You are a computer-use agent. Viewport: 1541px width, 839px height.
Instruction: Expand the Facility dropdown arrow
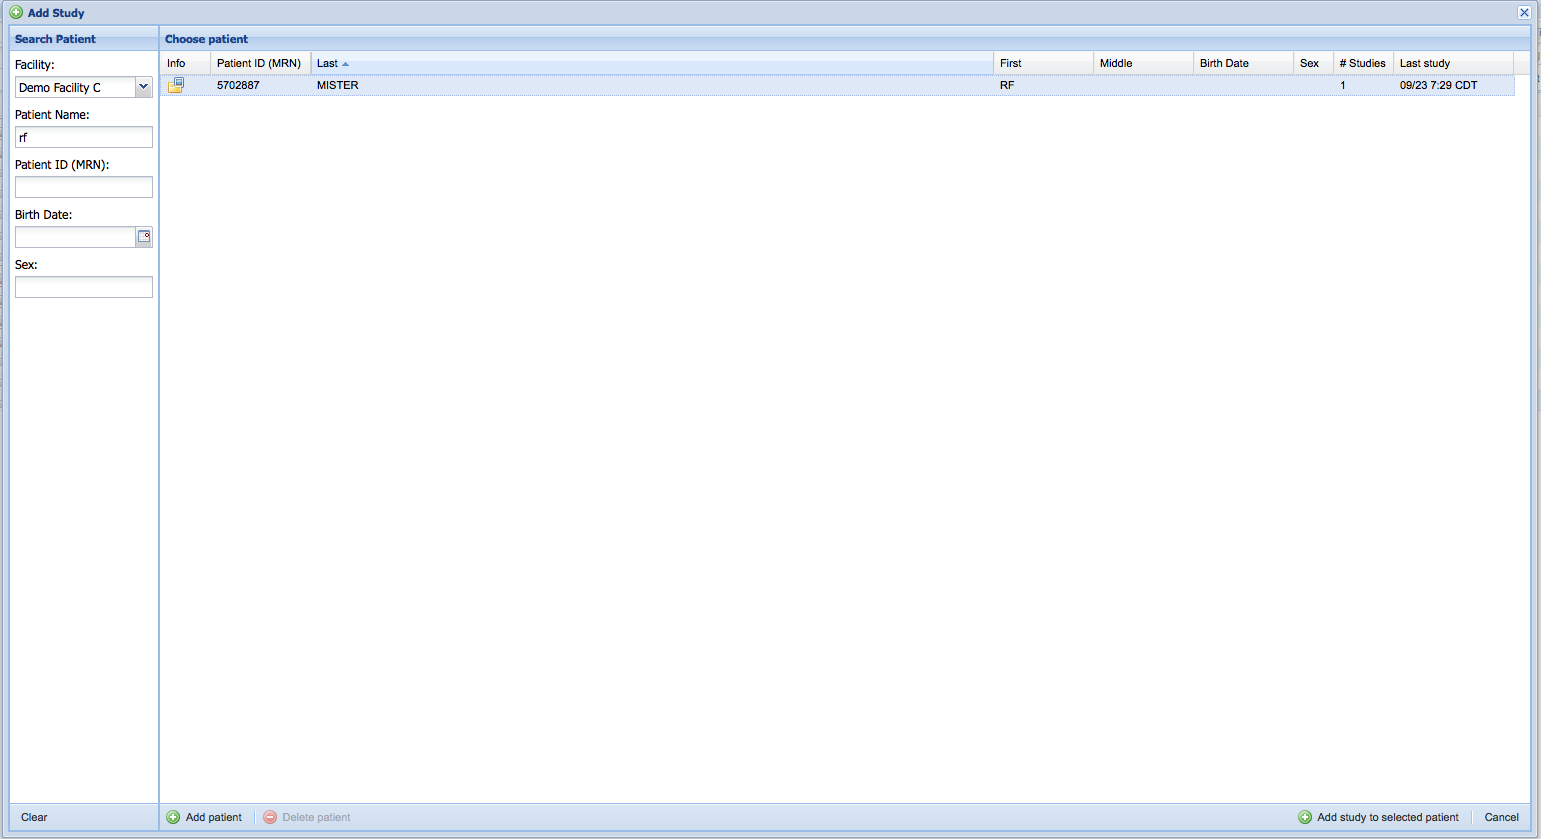pos(143,87)
